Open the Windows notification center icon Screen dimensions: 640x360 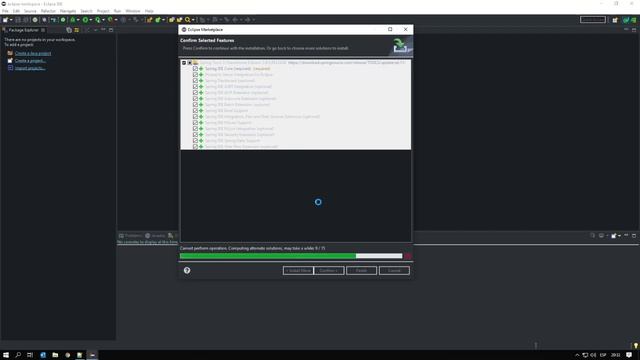(629, 355)
